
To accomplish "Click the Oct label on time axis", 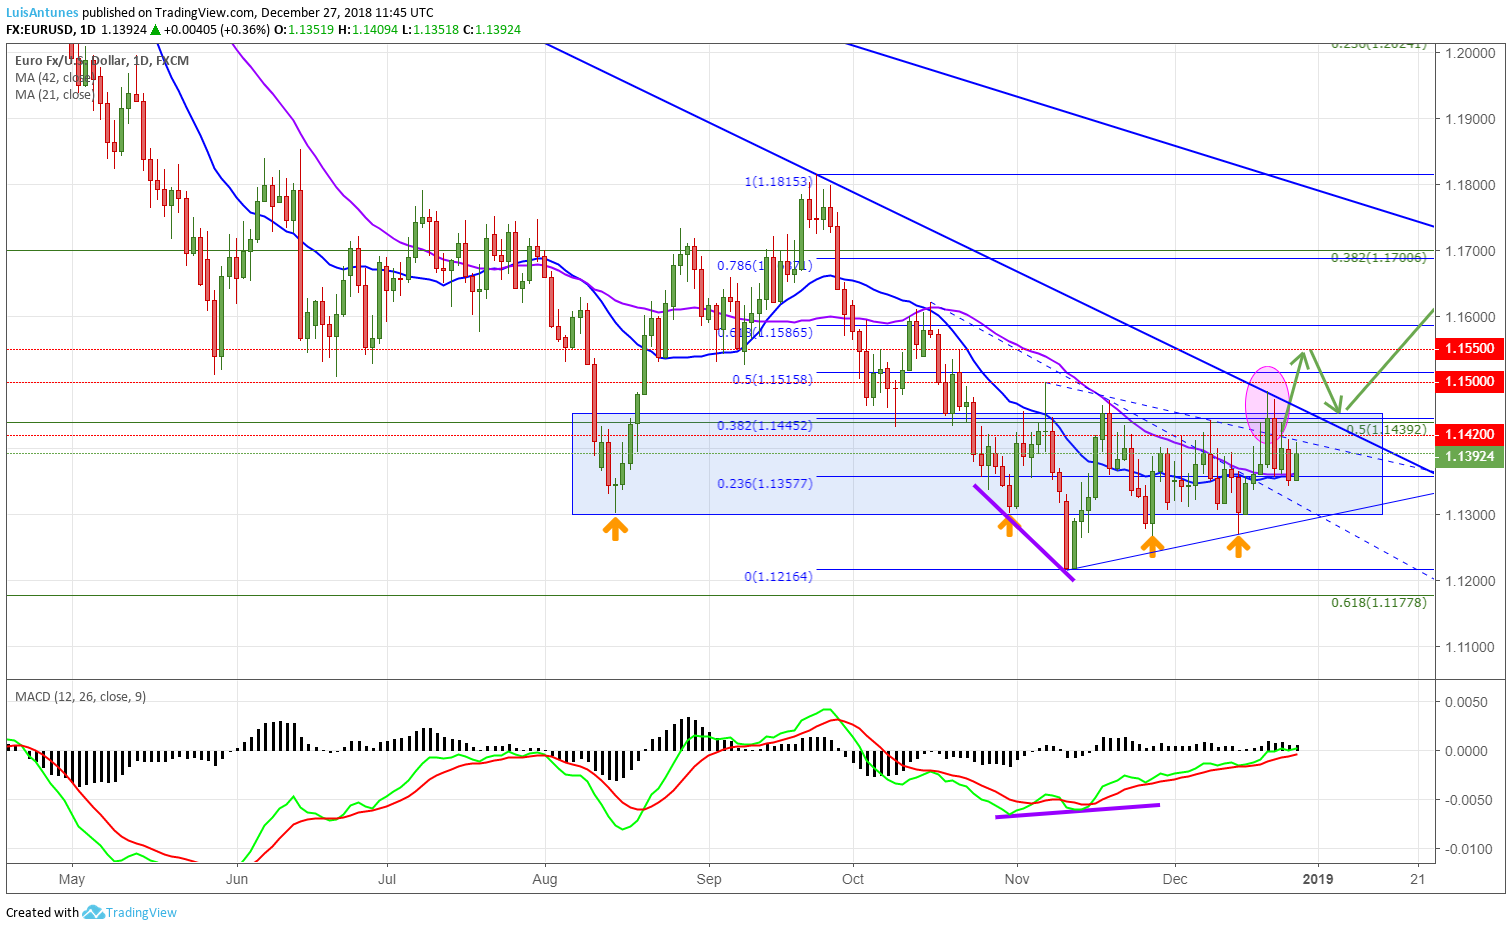I will (853, 879).
